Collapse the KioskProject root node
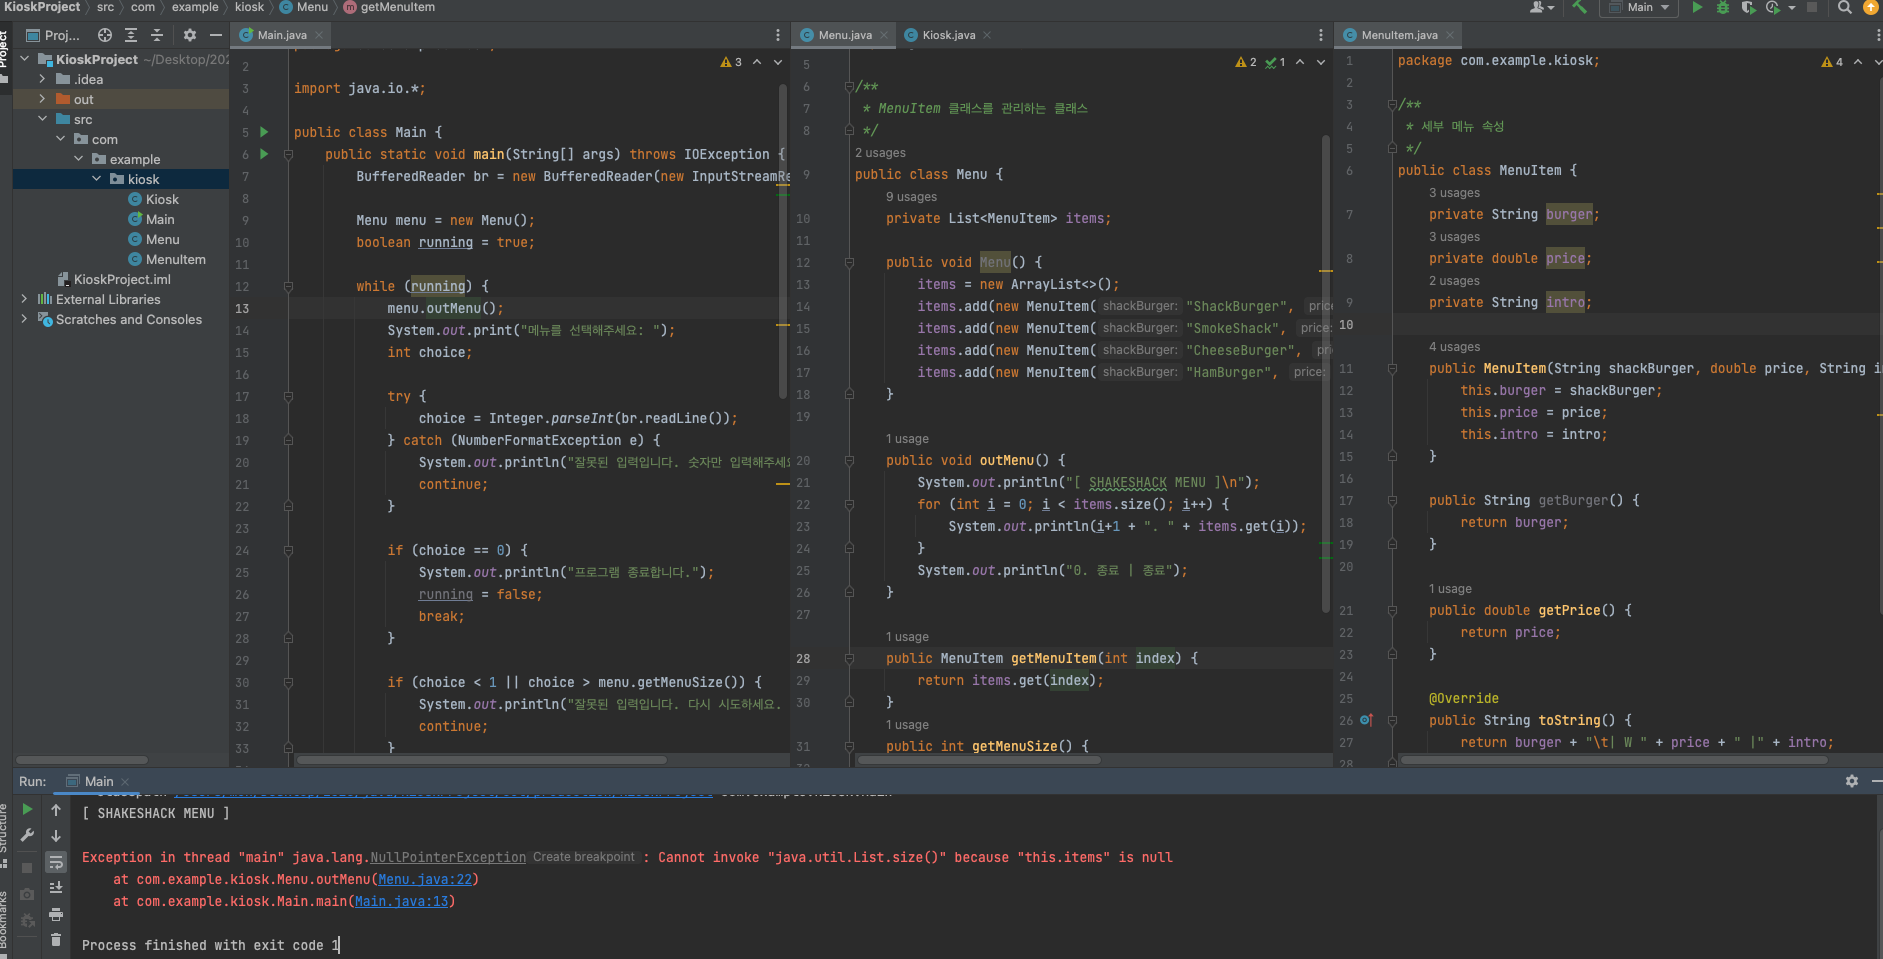1883x959 pixels. tap(24, 59)
